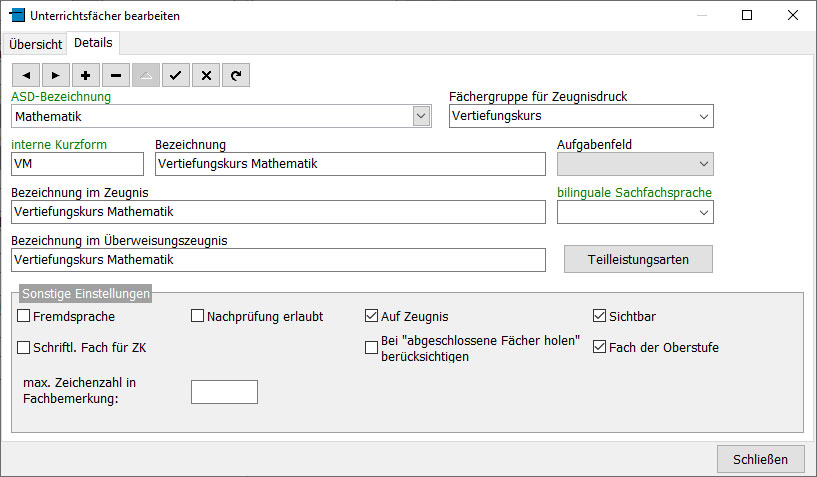This screenshot has height=477, width=817.
Task: Click the interne Kurzform text field
Action: click(x=78, y=164)
